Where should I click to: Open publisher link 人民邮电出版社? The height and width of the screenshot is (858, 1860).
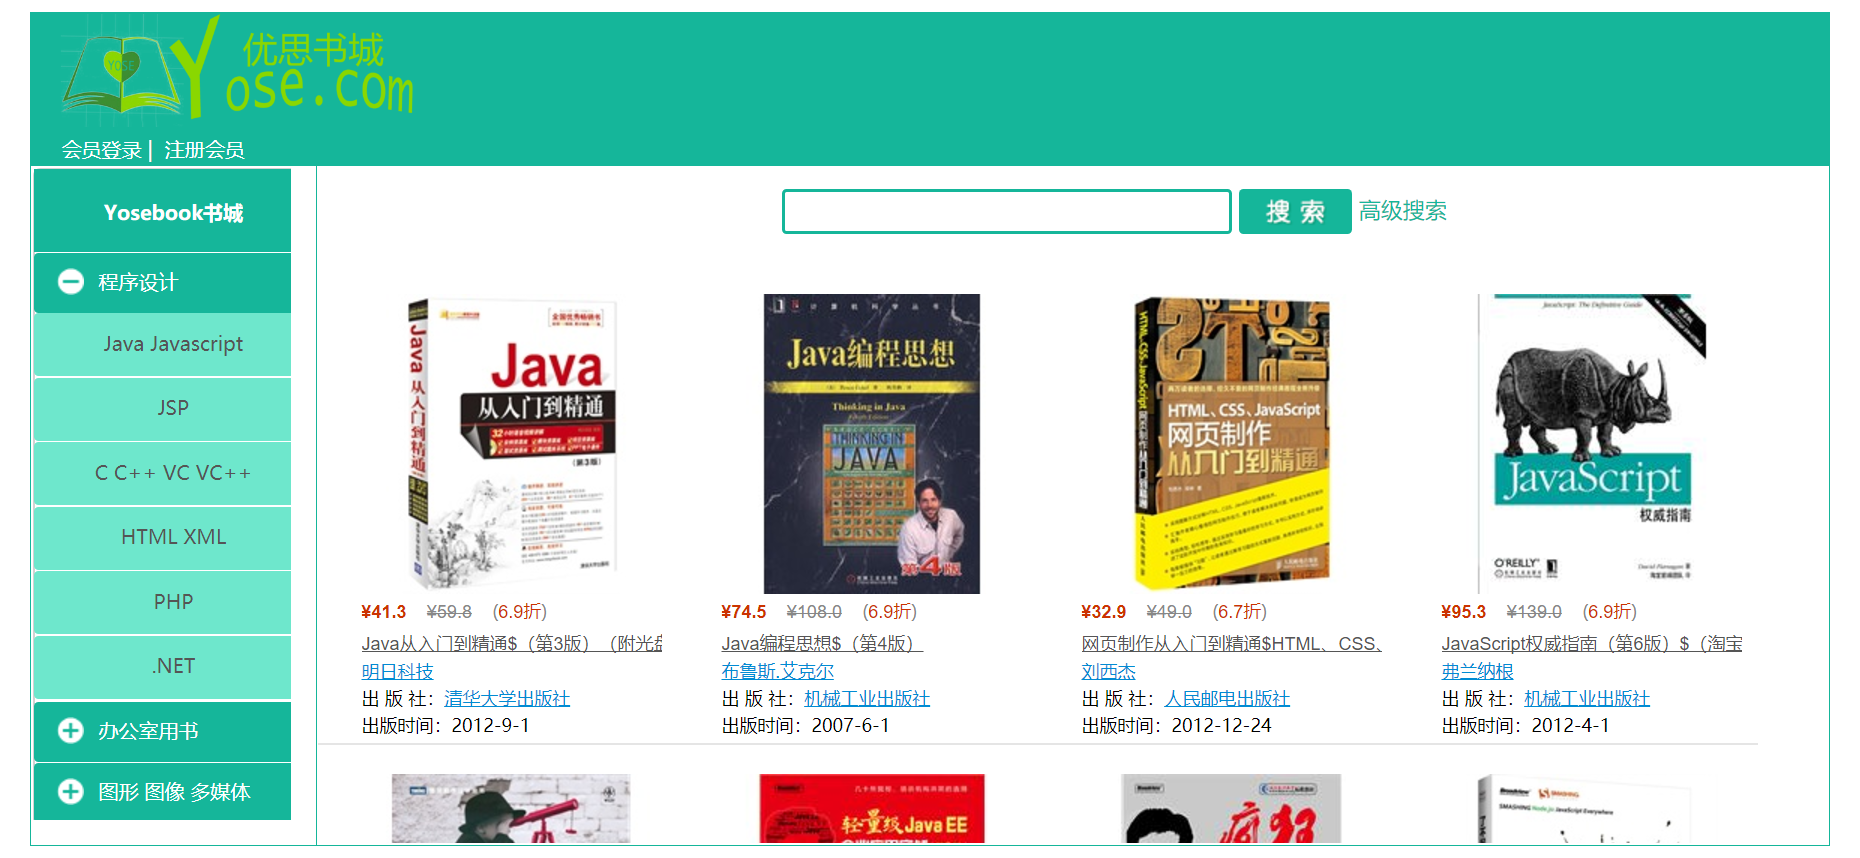[1227, 698]
